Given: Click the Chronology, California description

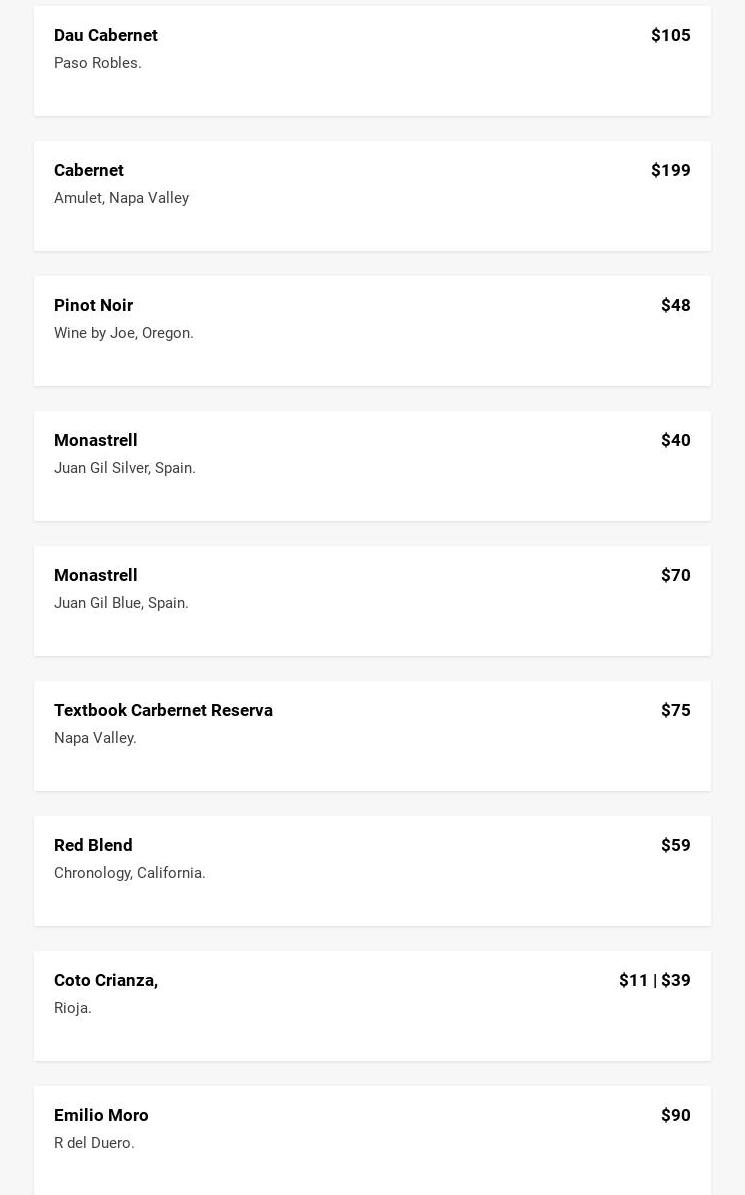Looking at the screenshot, I should coord(129,873).
